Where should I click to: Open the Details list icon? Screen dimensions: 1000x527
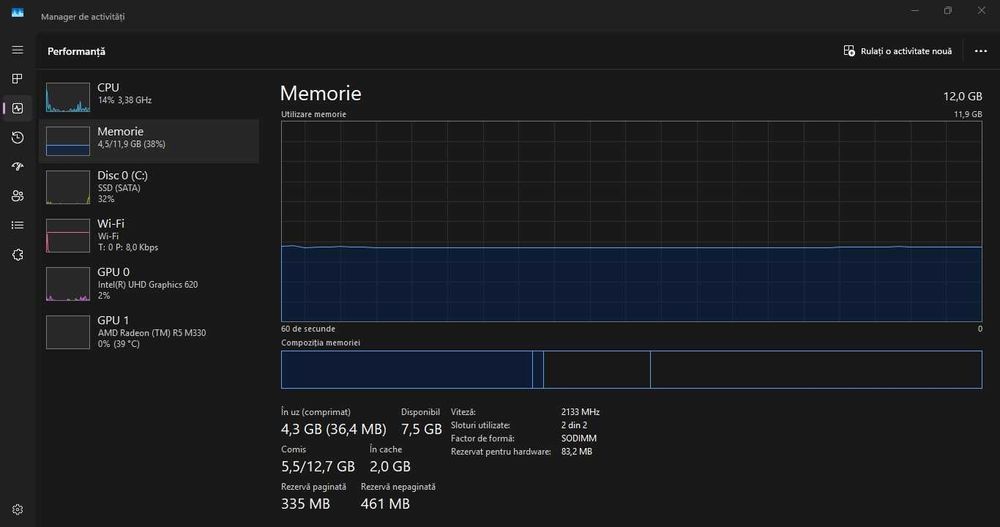[x=17, y=225]
